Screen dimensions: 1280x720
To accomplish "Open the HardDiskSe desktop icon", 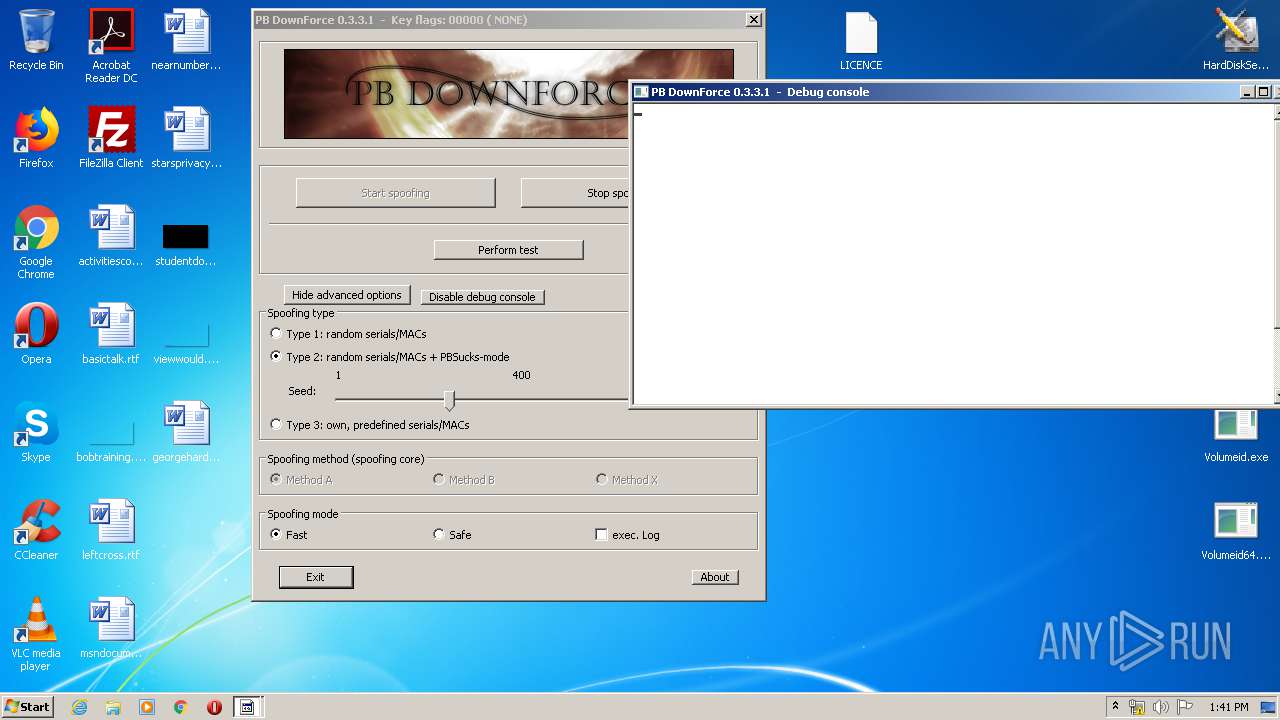I will [x=1236, y=40].
